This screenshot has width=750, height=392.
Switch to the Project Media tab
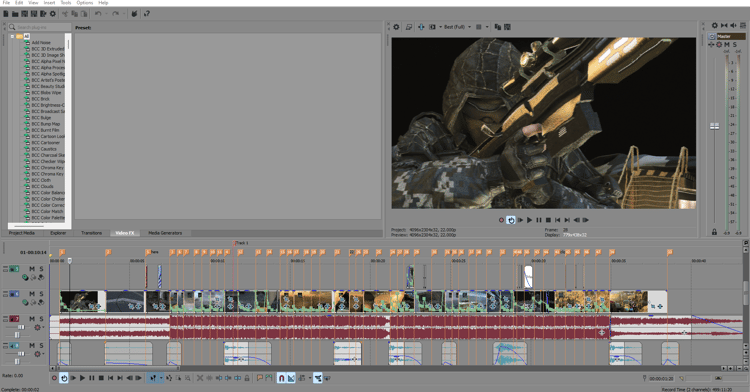tap(22, 233)
